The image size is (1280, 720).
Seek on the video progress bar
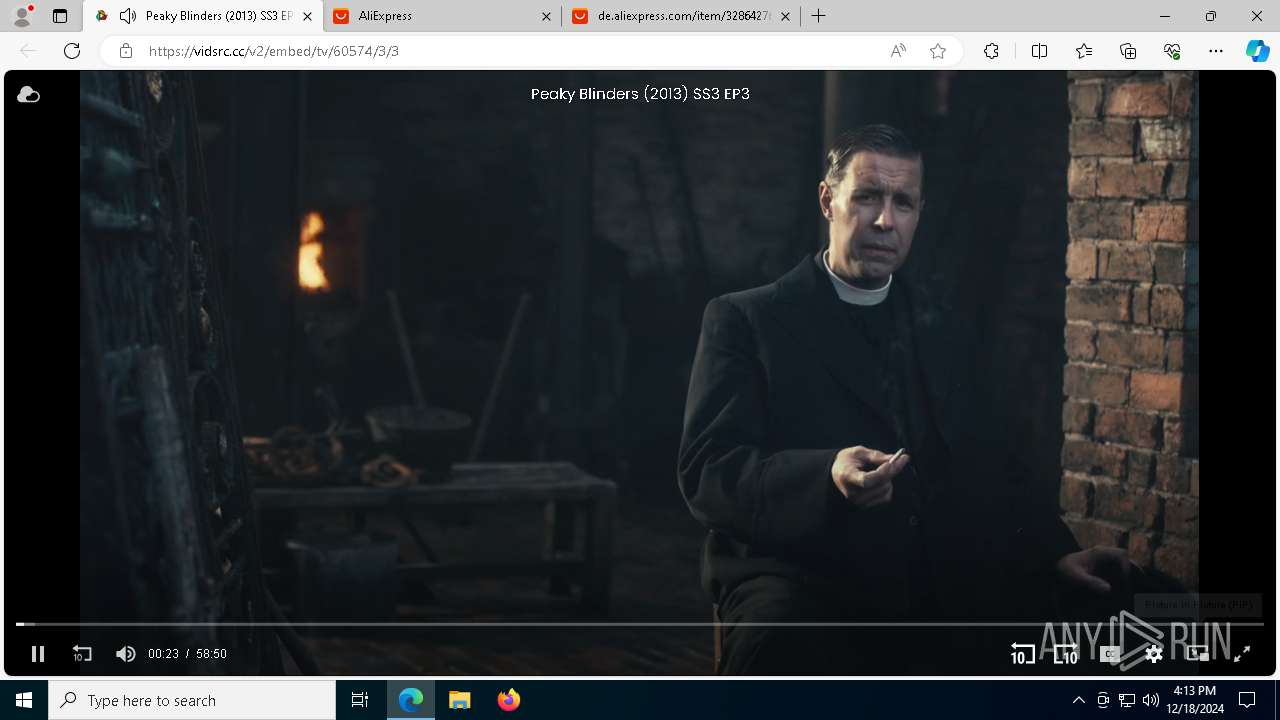[640, 624]
